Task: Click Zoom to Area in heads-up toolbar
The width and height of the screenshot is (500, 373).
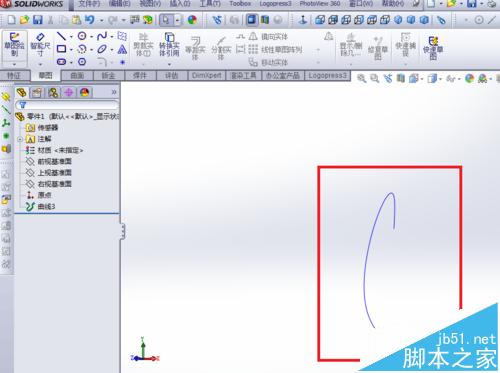Action: pyautogui.click(x=375, y=79)
